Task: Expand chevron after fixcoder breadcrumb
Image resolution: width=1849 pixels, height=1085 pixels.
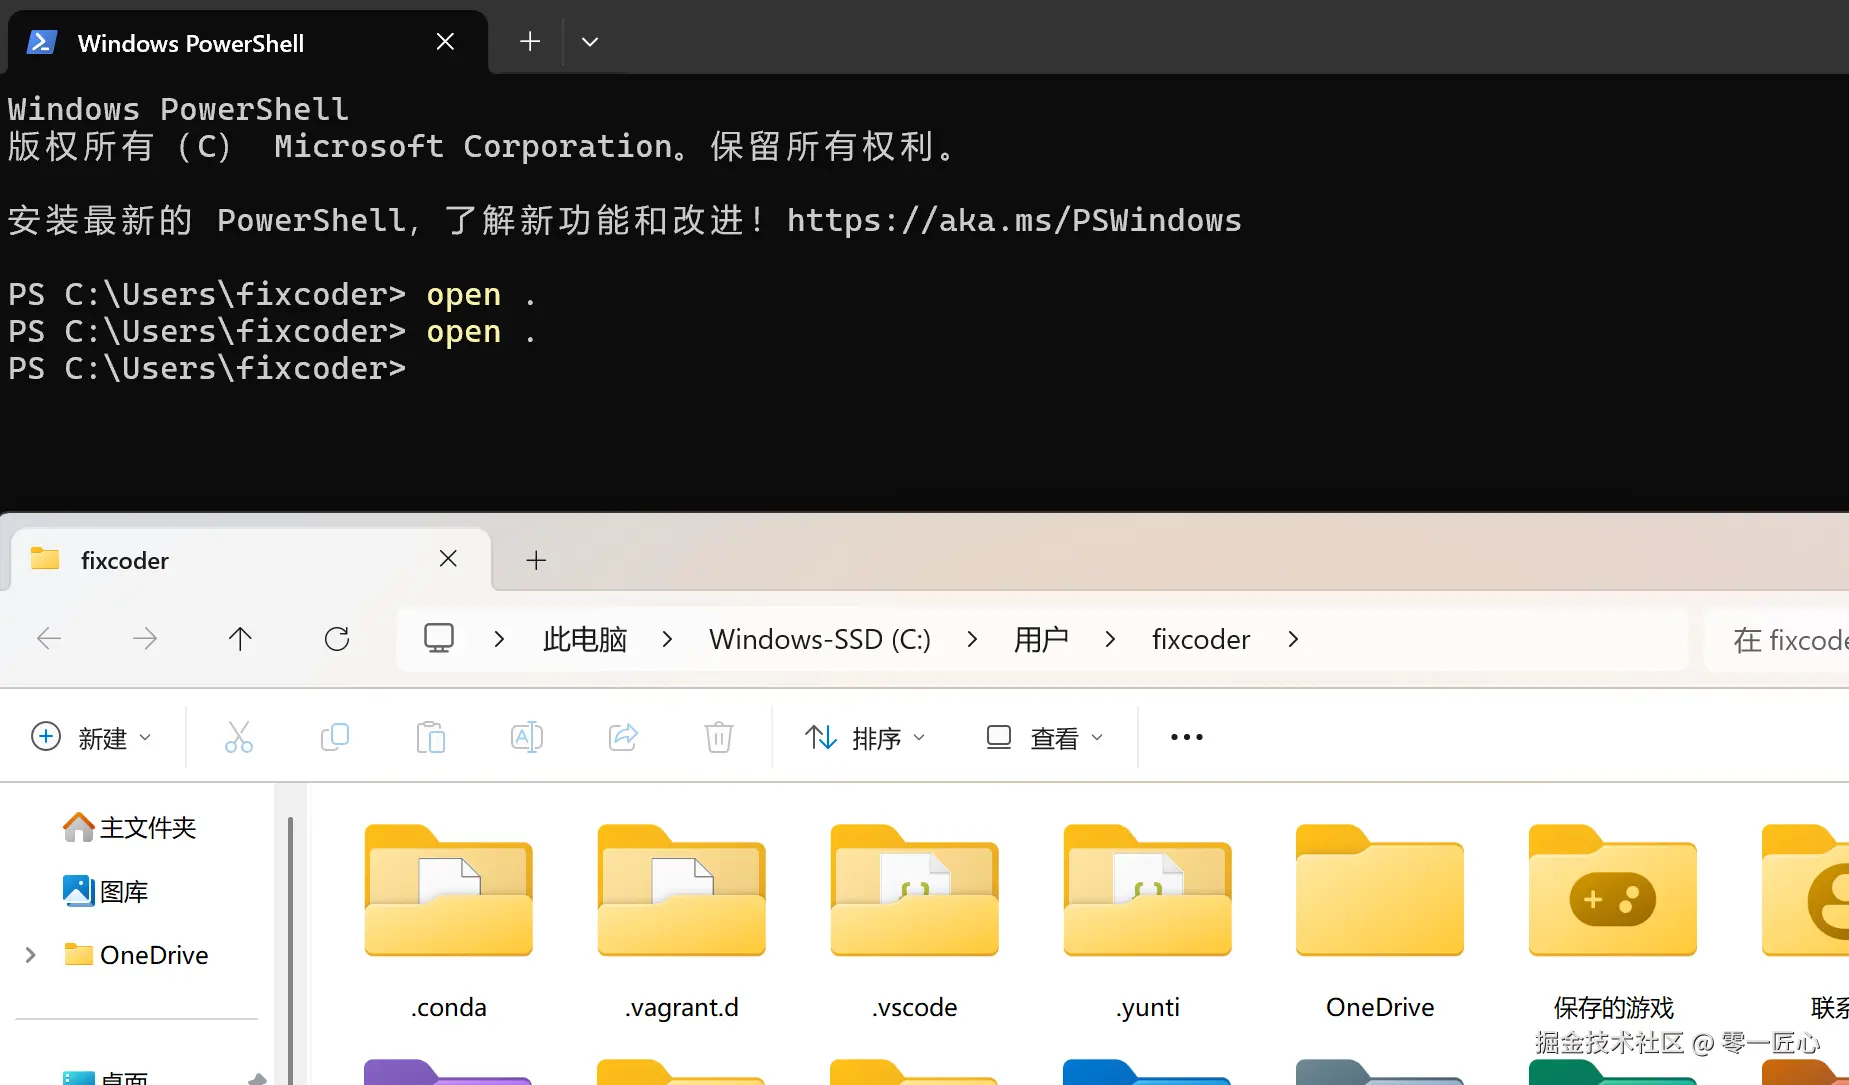Action: pyautogui.click(x=1293, y=639)
